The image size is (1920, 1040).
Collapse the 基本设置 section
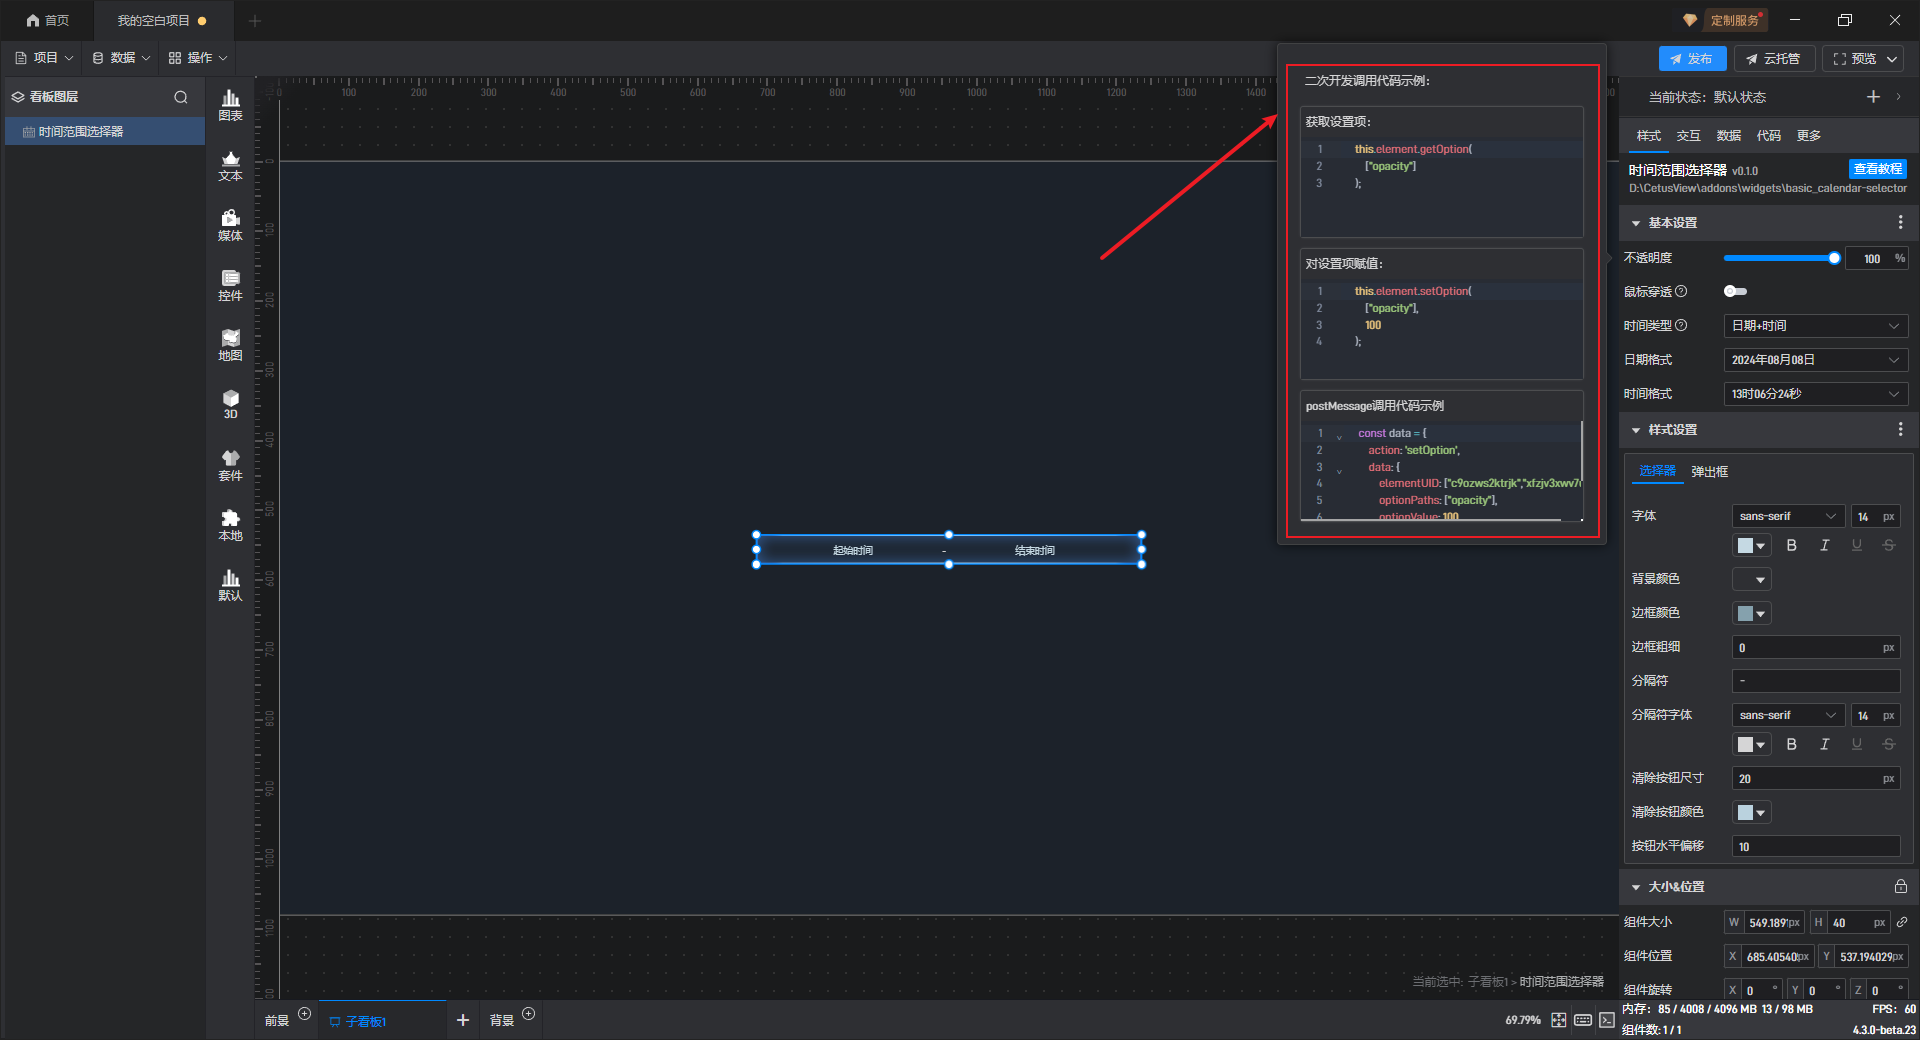1636,223
